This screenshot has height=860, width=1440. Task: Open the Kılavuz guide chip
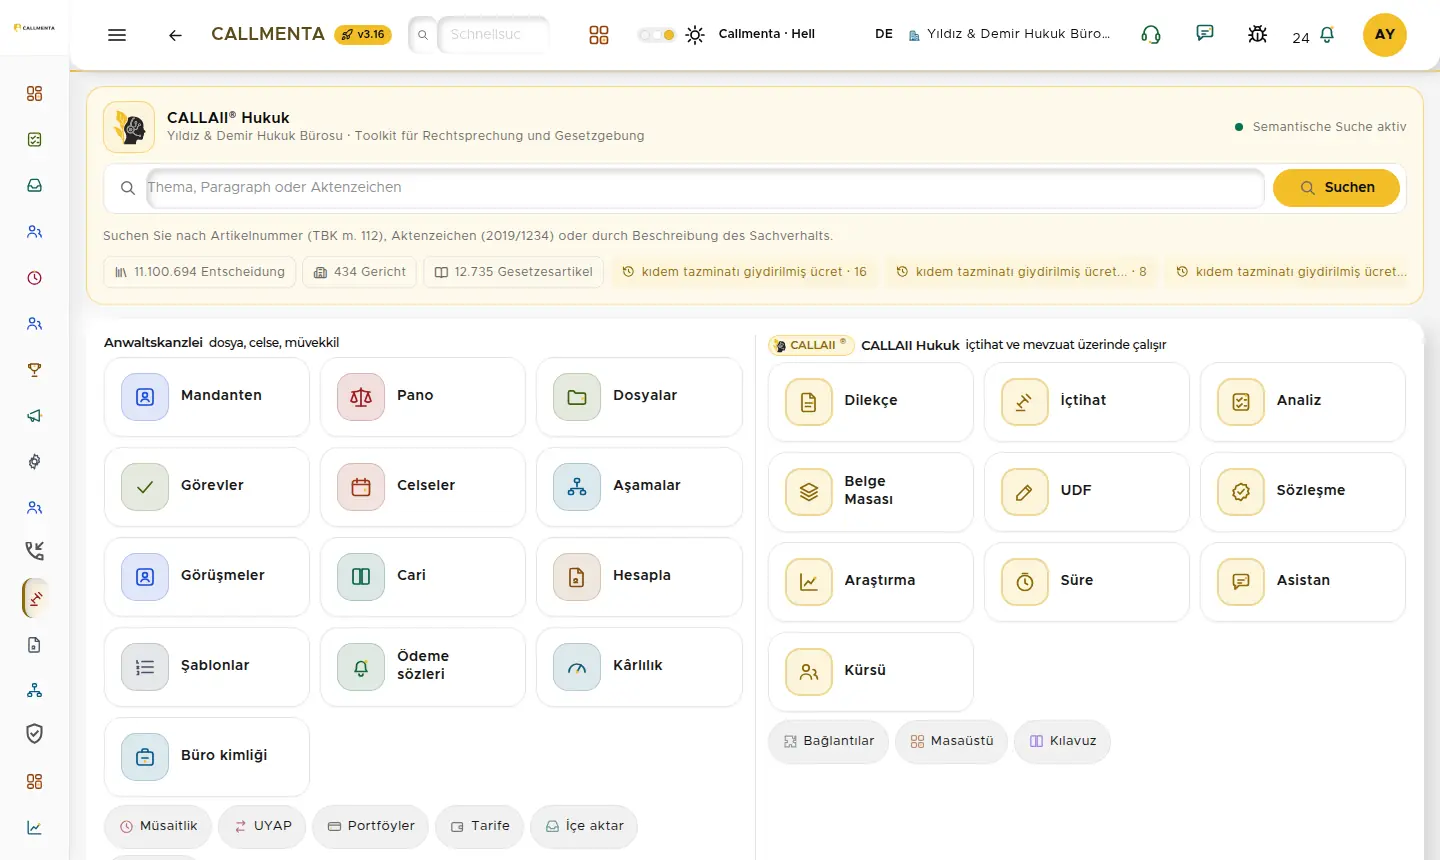tap(1062, 742)
